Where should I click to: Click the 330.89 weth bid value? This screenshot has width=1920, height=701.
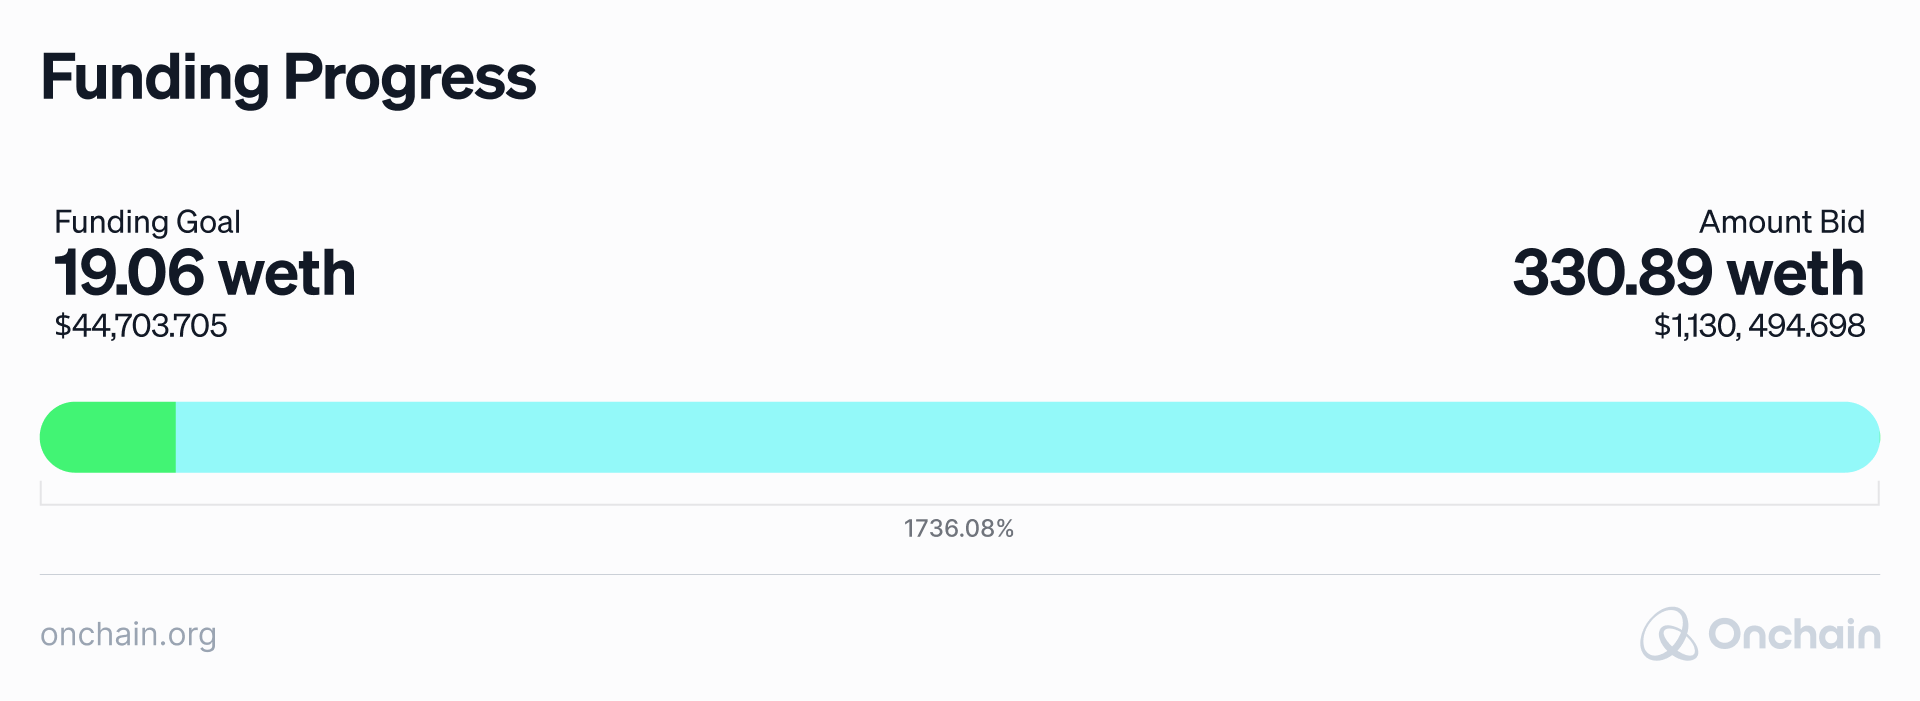click(x=1688, y=272)
